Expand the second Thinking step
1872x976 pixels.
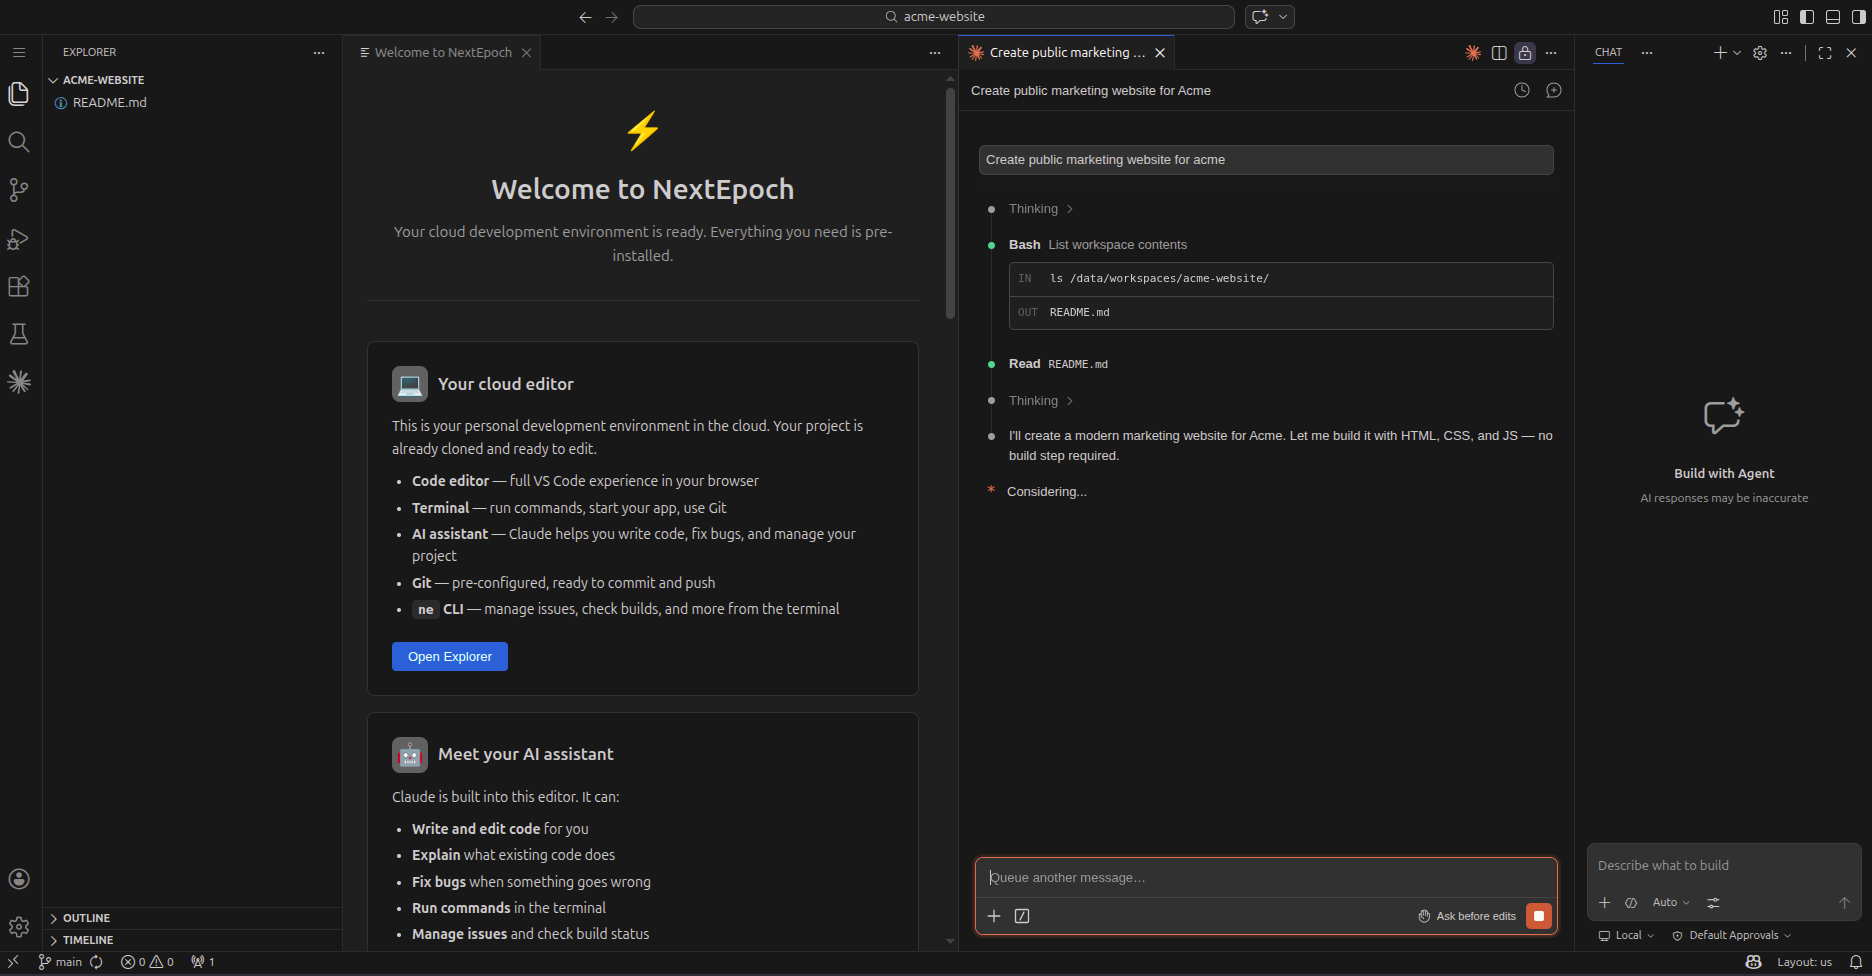[x=1040, y=401]
